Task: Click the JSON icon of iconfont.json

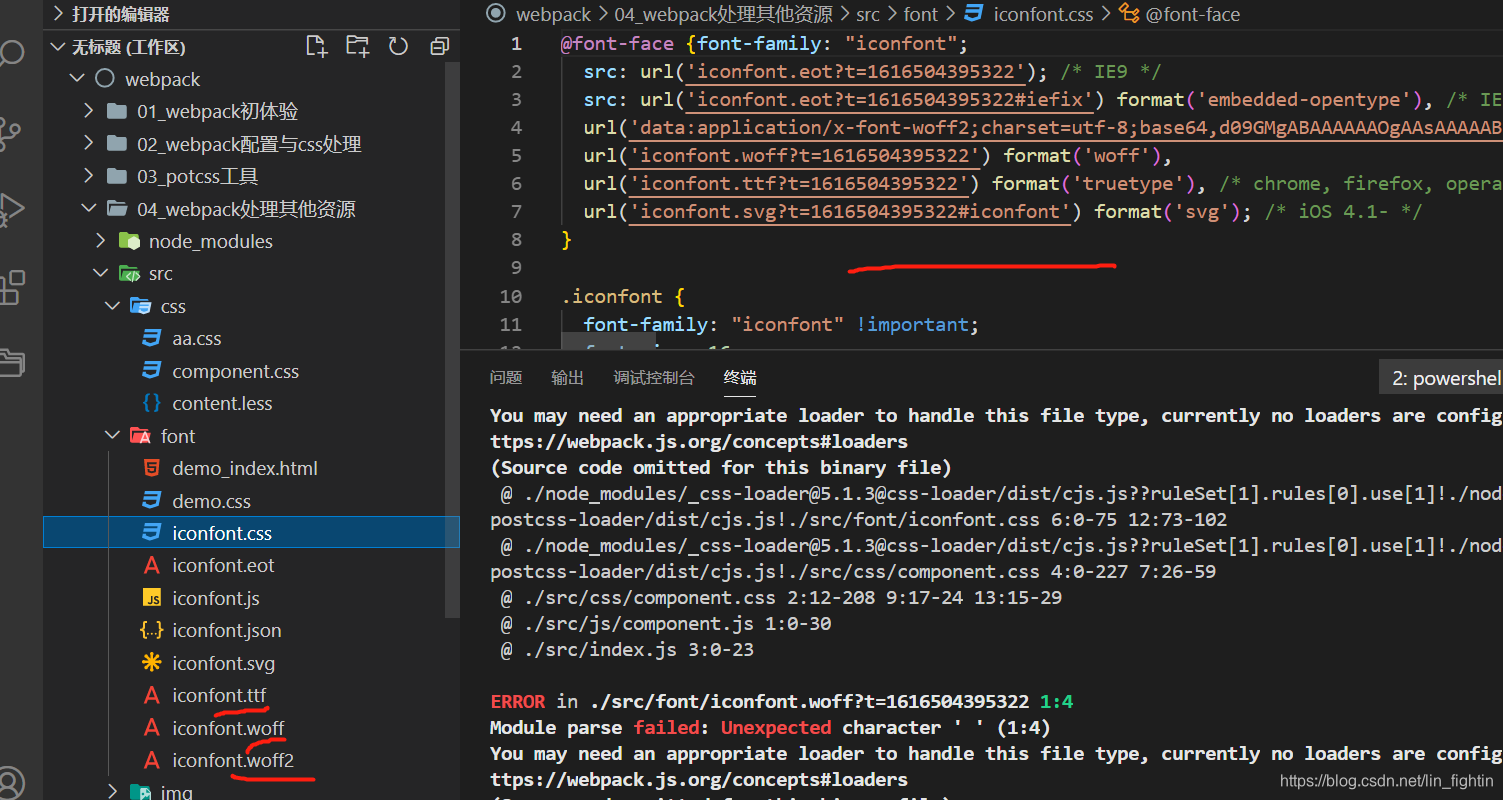Action: point(152,630)
